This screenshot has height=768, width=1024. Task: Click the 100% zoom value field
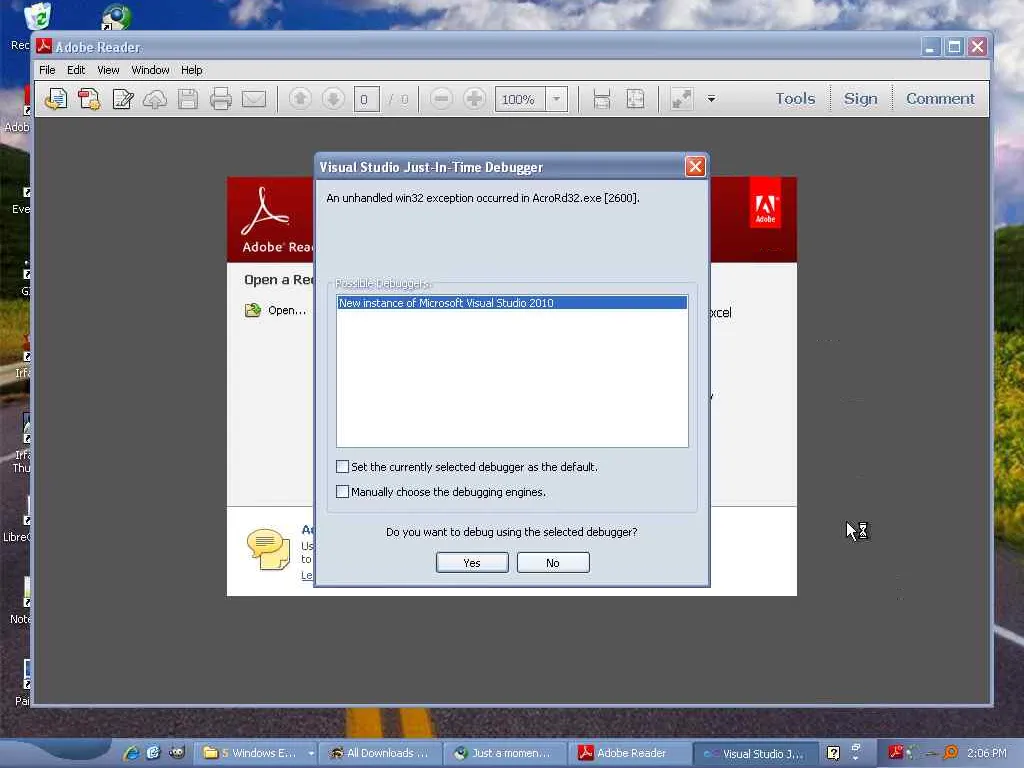tap(520, 99)
